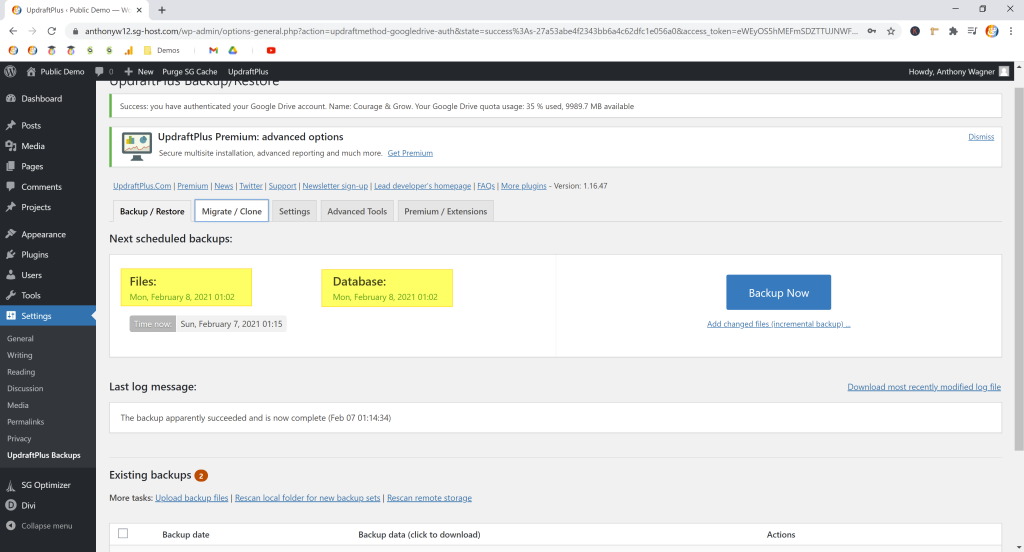Click the Get Premium link
This screenshot has width=1024, height=552.
click(x=410, y=153)
